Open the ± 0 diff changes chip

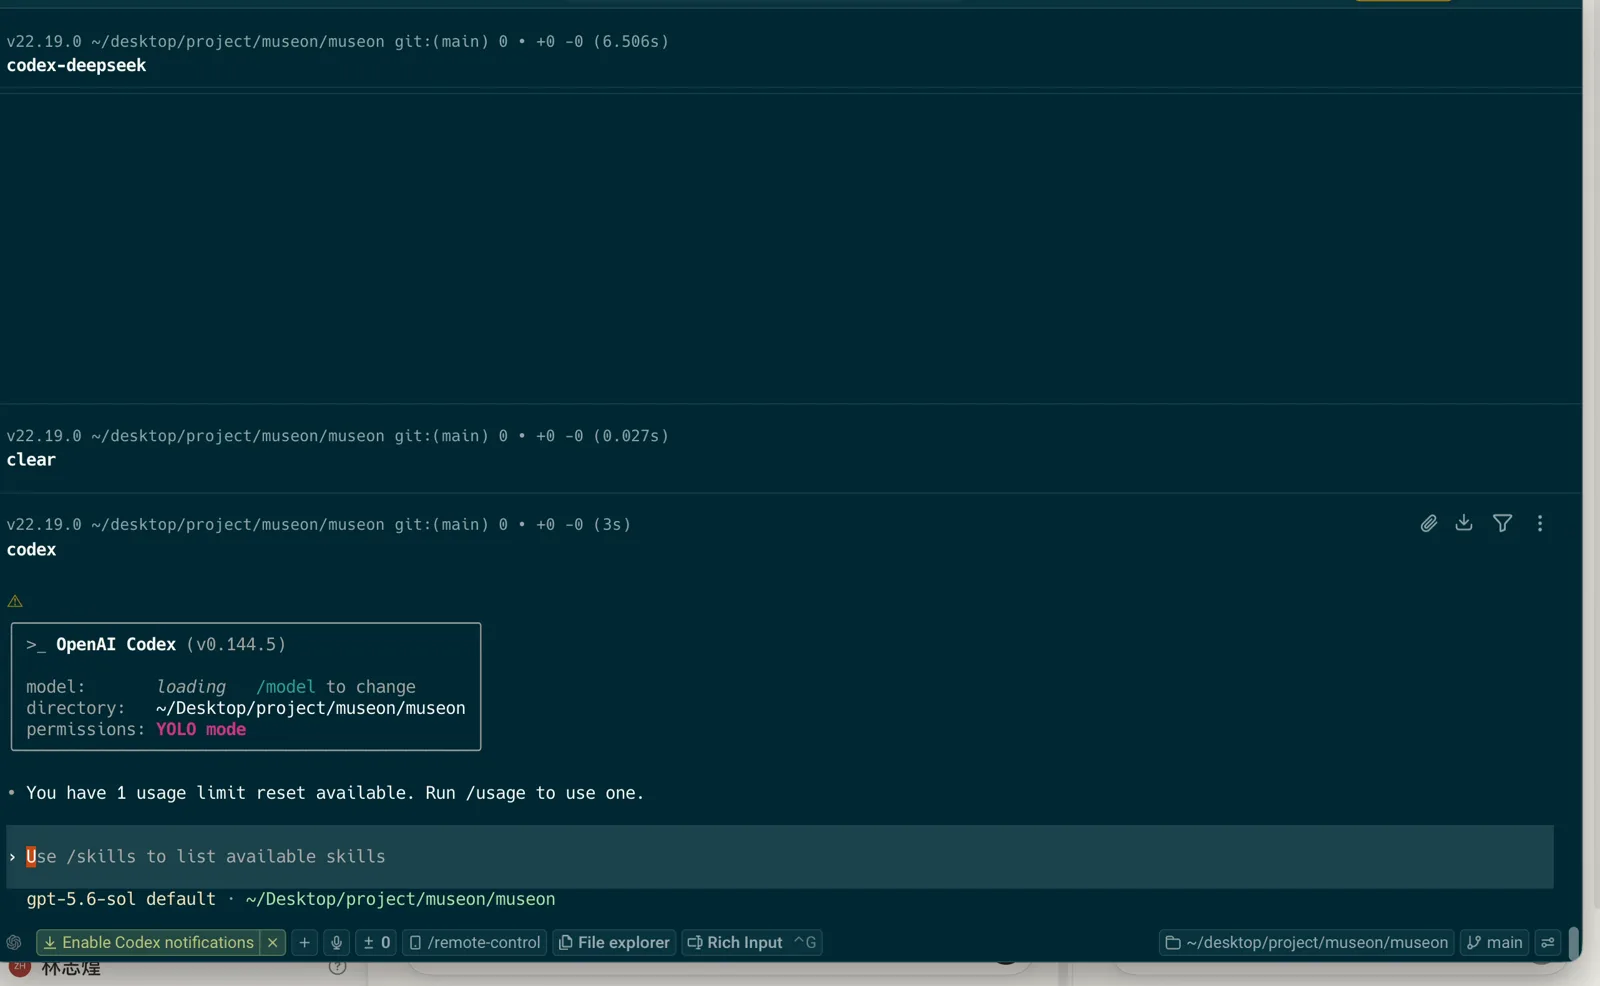[x=376, y=942]
